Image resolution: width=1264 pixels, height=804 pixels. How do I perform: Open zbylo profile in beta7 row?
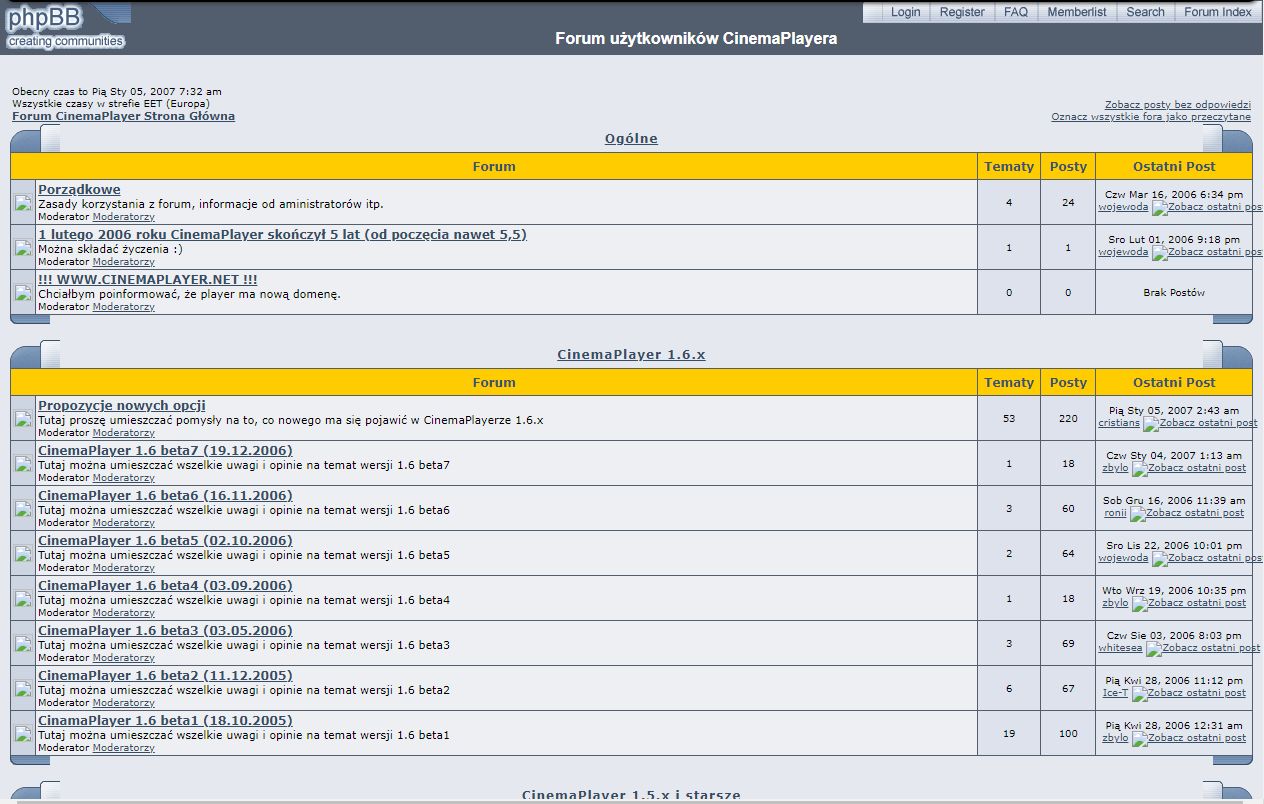tap(1115, 467)
